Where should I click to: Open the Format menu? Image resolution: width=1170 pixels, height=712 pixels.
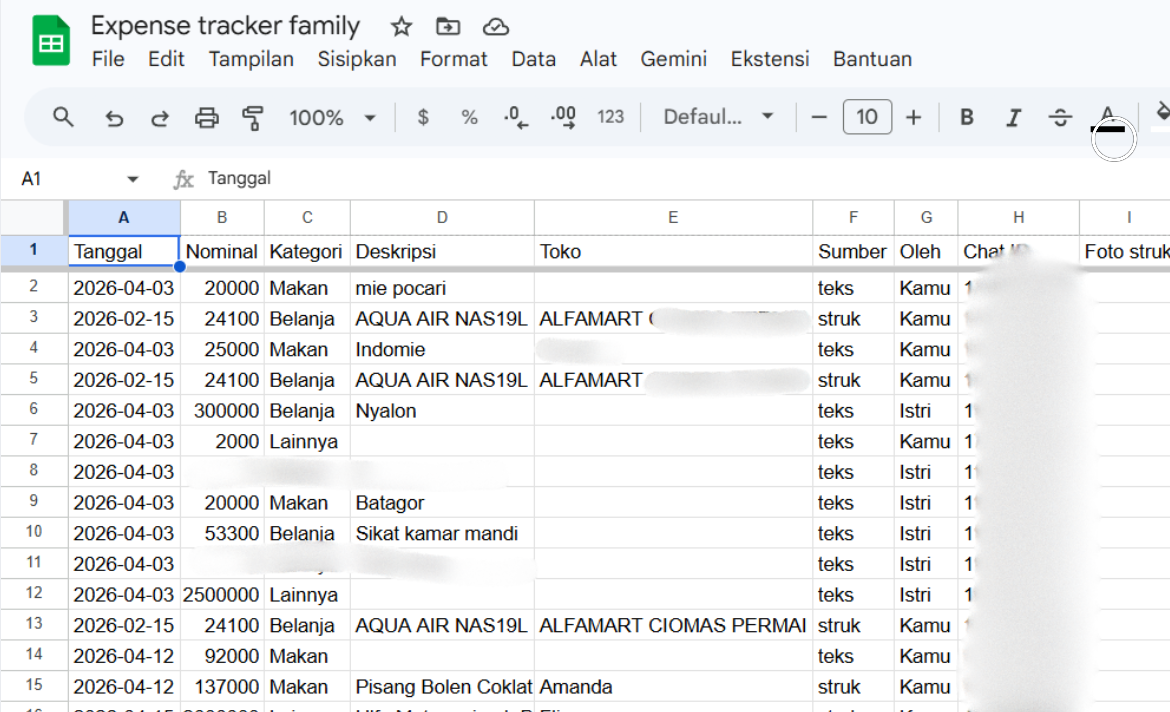(x=453, y=59)
